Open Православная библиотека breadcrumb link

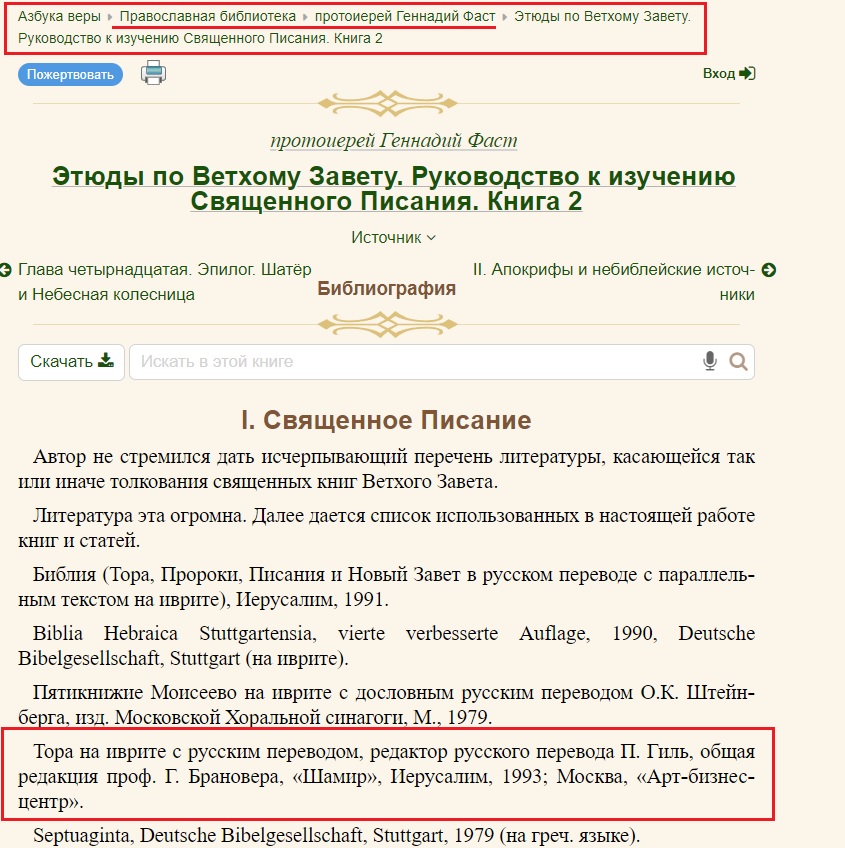pos(208,16)
